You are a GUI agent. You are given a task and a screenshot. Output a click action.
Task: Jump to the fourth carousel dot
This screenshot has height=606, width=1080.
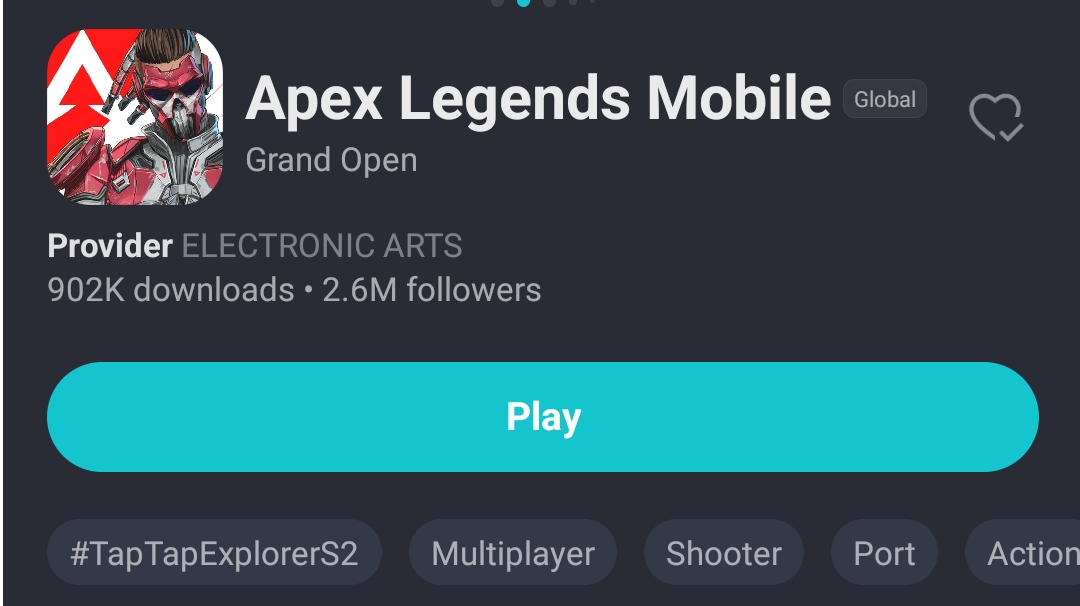[x=573, y=1]
